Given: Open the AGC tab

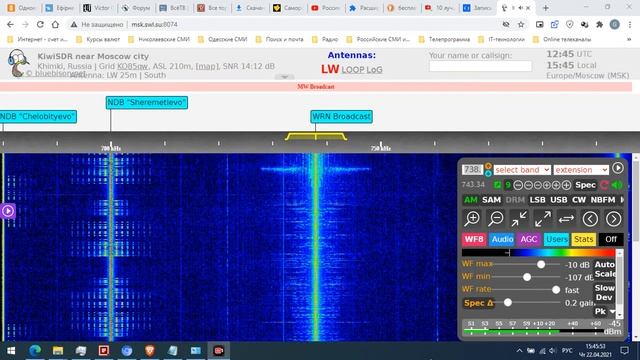Looking at the screenshot, I should [x=529, y=239].
